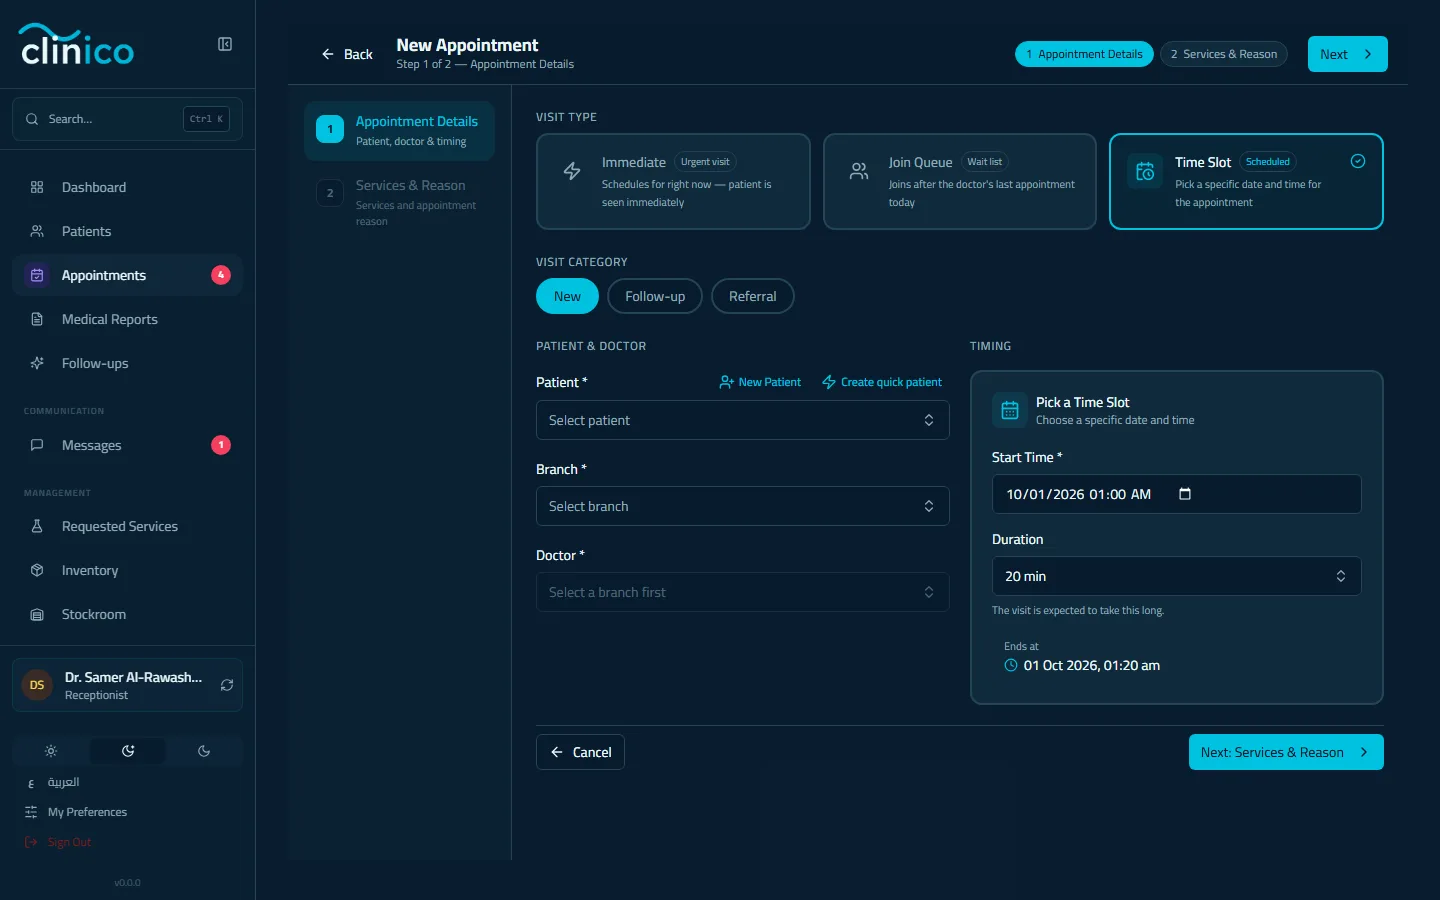This screenshot has height=900, width=1440.
Task: Select the middle system theme toggle
Action: tap(128, 751)
